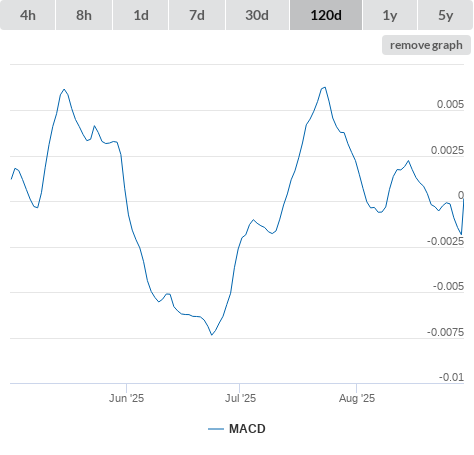The image size is (474, 455).
Task: Switch chart to 30d range
Action: coord(257,15)
